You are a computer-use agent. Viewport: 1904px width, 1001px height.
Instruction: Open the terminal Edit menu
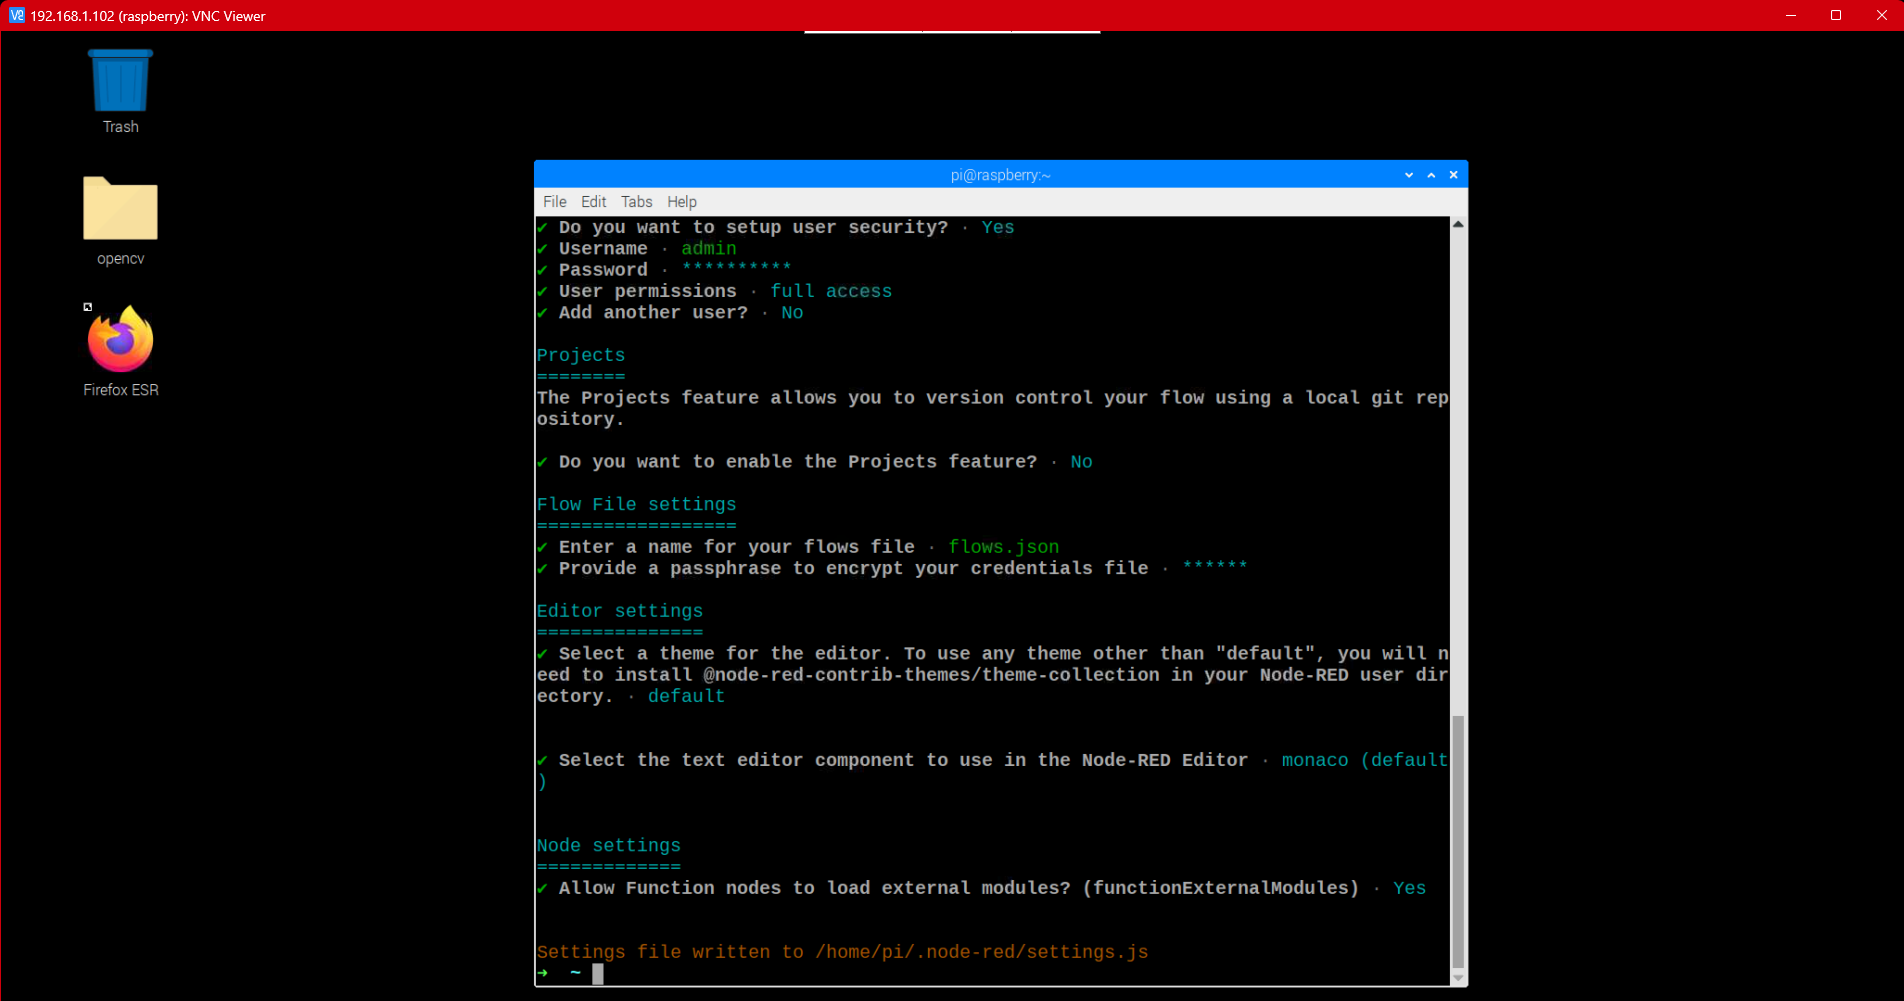pyautogui.click(x=593, y=202)
